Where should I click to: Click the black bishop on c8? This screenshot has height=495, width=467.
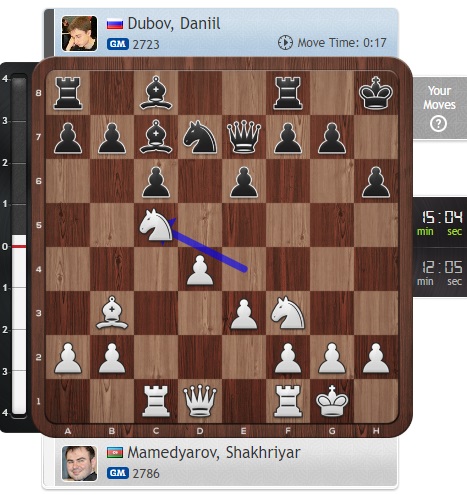[156, 93]
